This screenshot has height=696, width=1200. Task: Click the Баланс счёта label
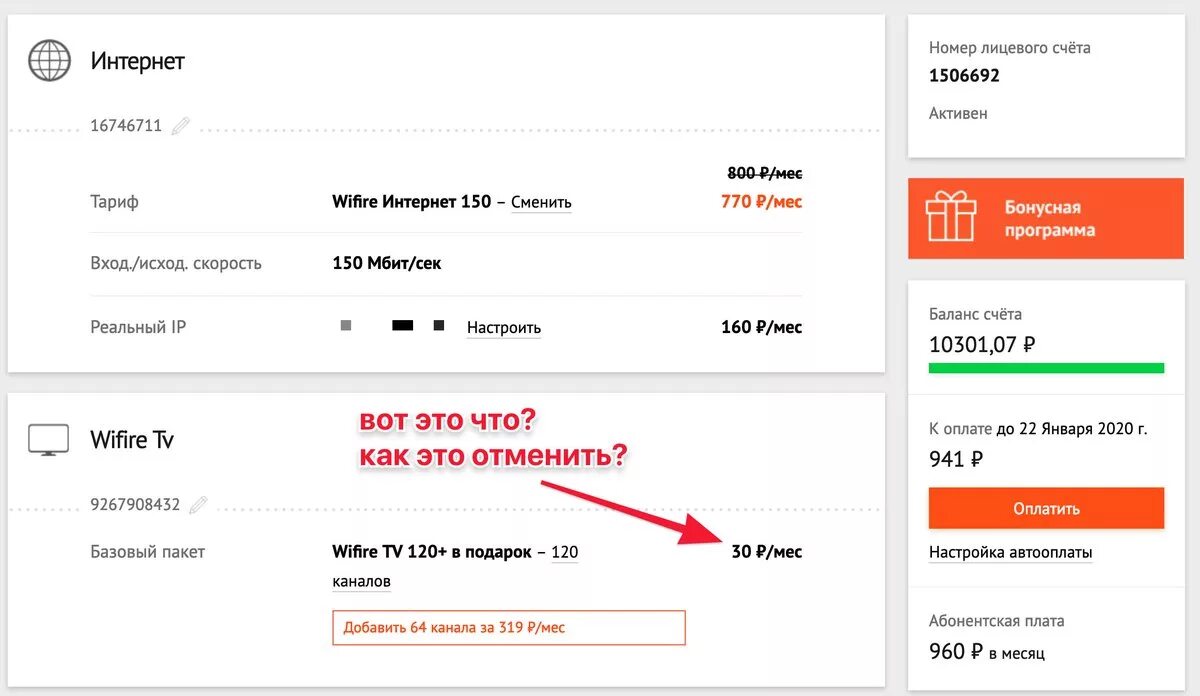click(976, 314)
